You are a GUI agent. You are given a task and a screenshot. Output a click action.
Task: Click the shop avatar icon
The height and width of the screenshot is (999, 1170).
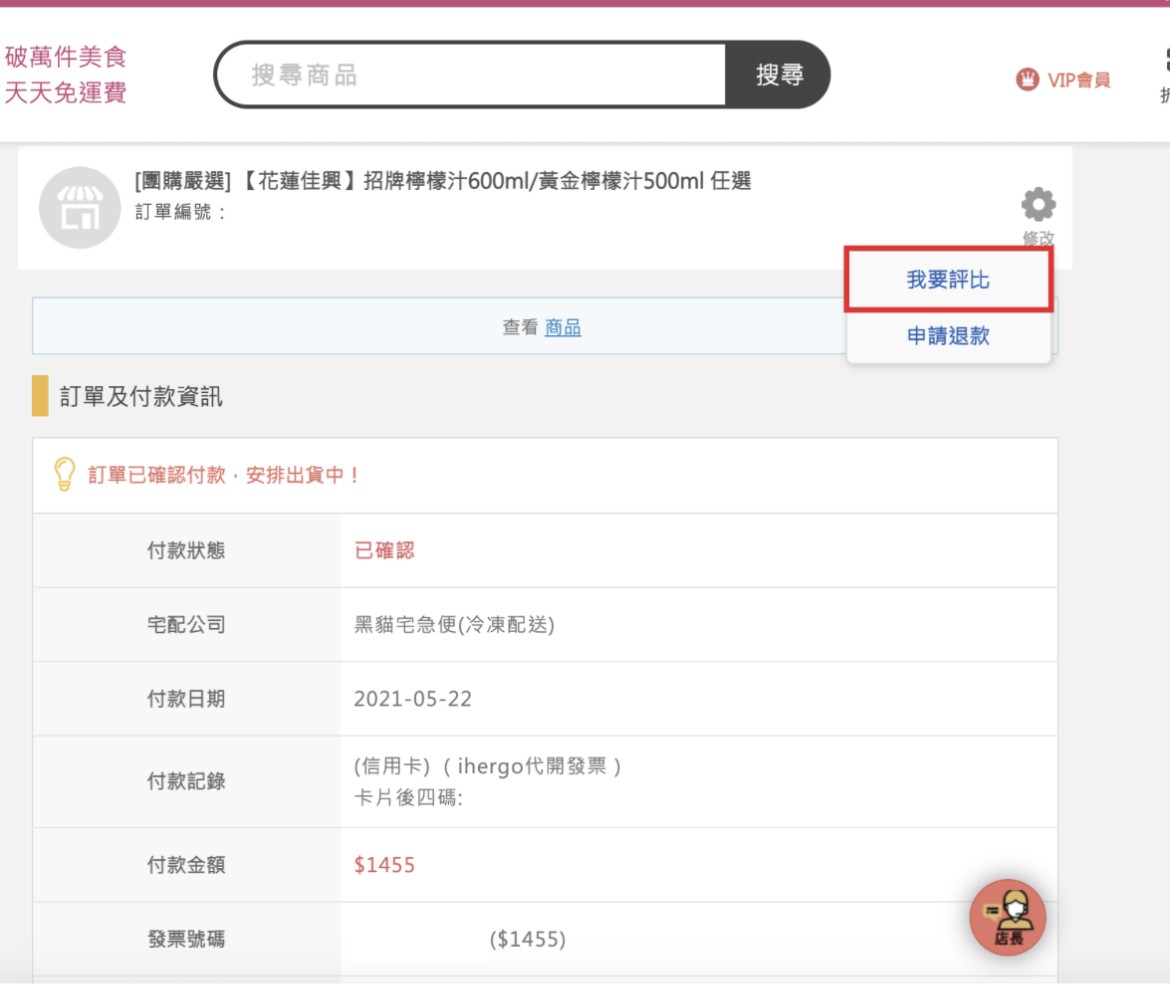pyautogui.click(x=80, y=207)
